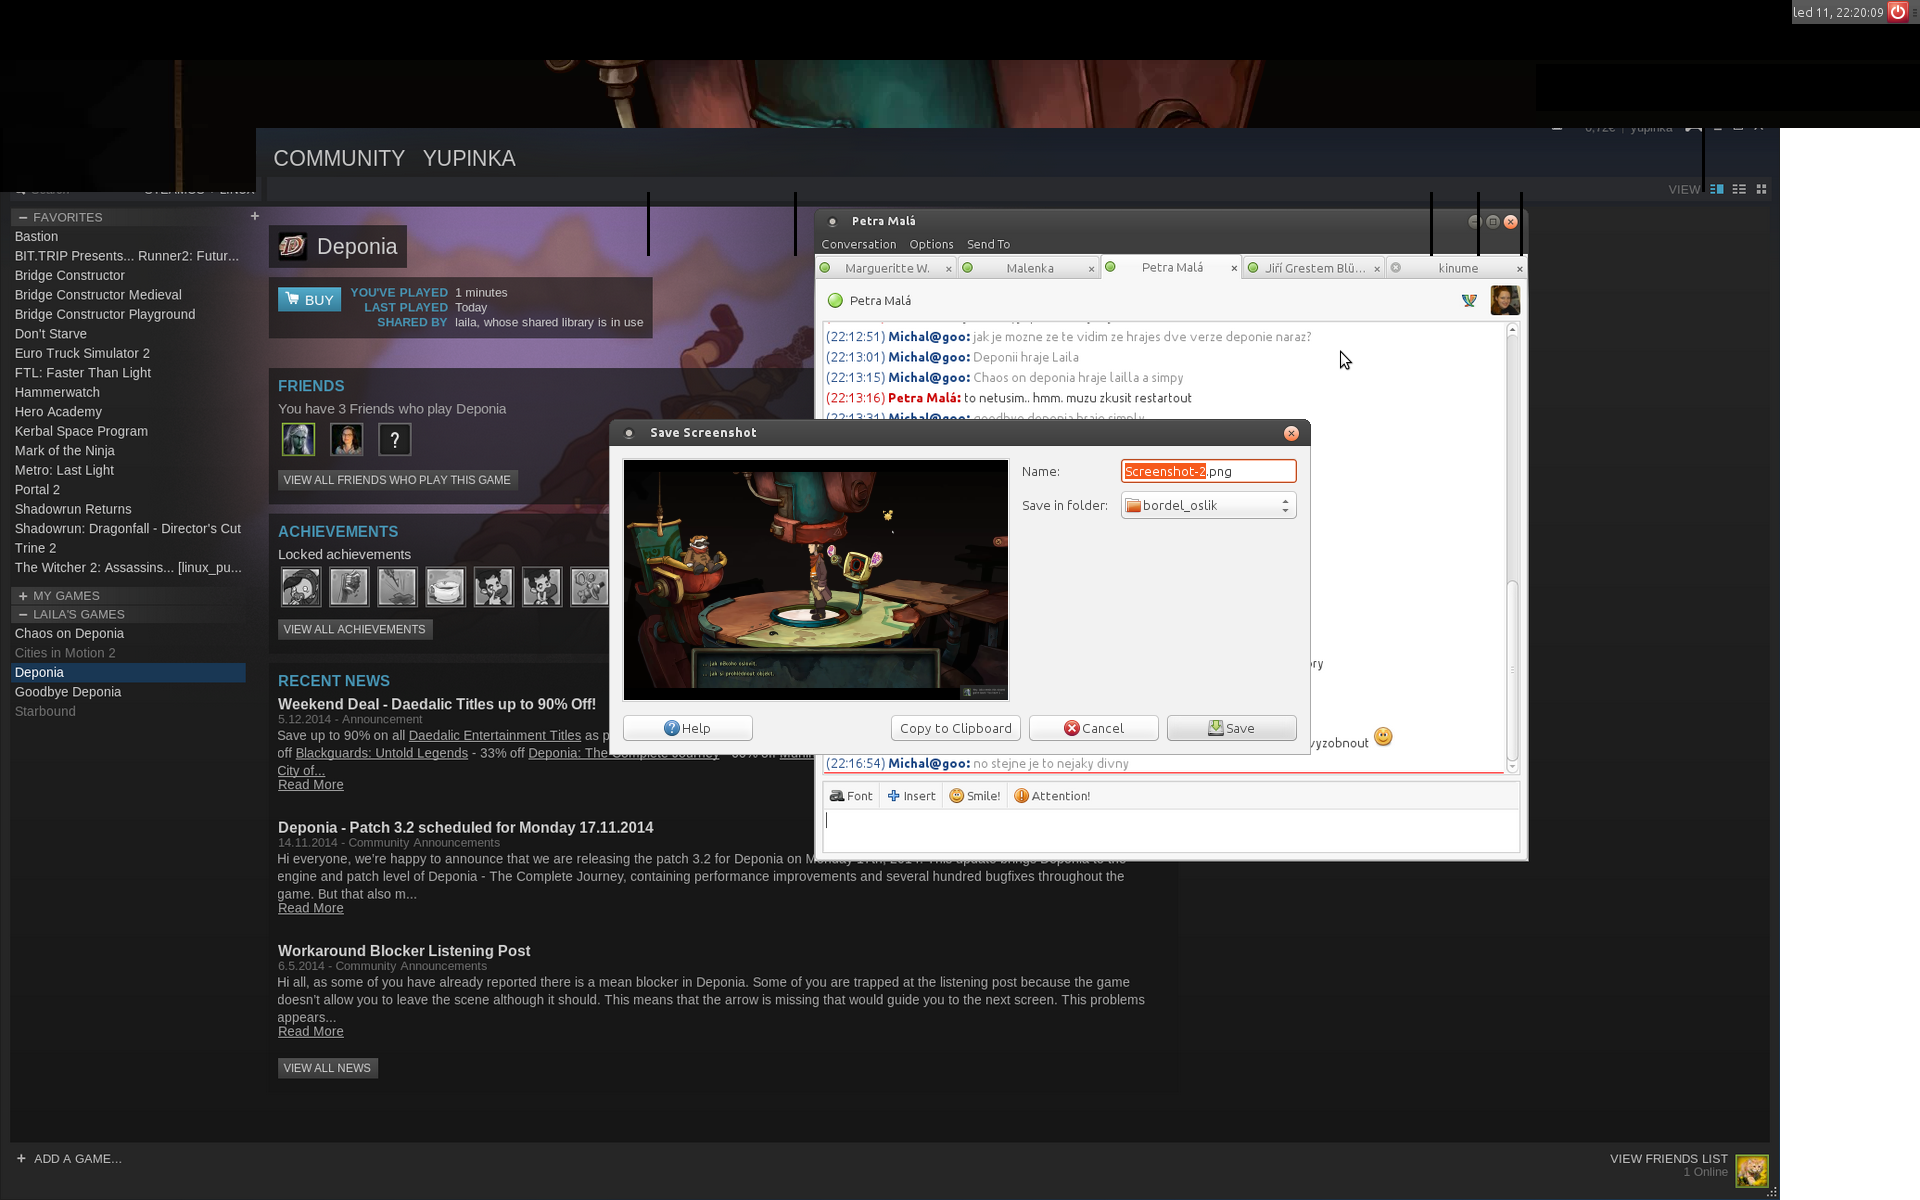The height and width of the screenshot is (1200, 1920).
Task: Switch to kinume chat tab
Action: point(1457,268)
